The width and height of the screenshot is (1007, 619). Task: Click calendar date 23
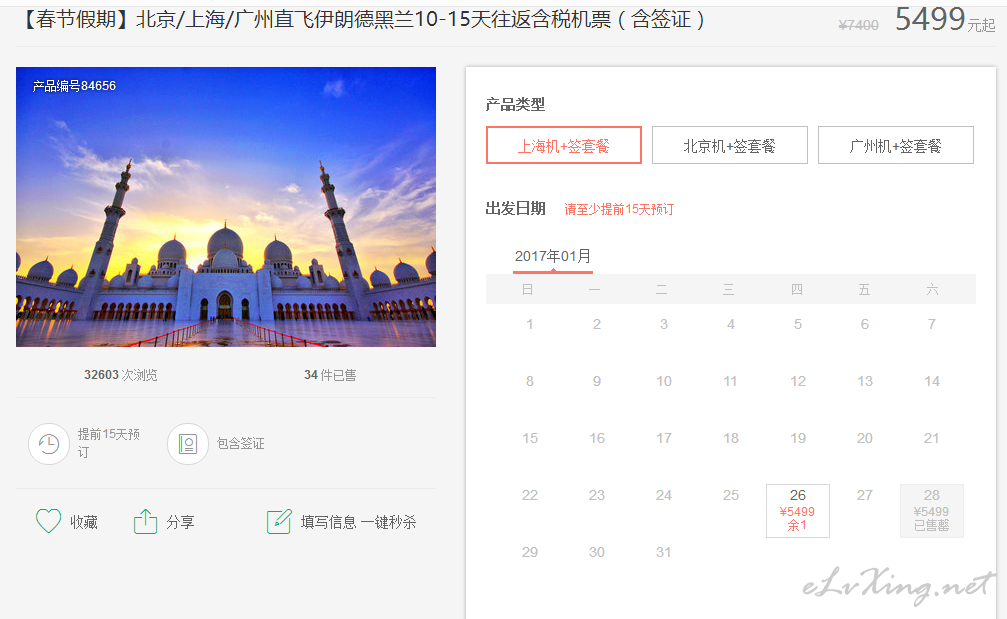[x=597, y=495]
